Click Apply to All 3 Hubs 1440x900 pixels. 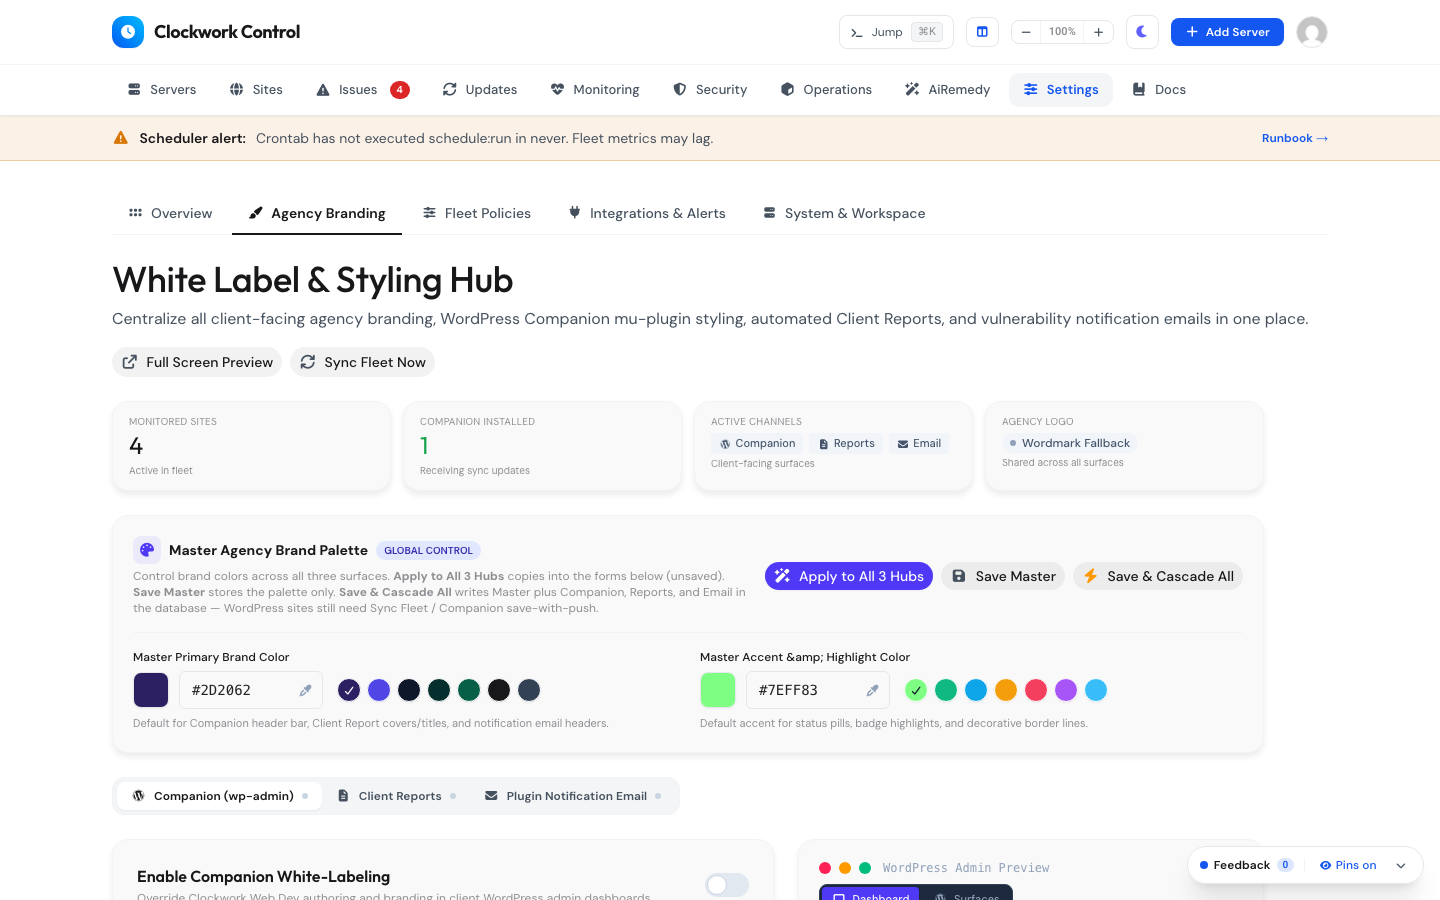849,576
